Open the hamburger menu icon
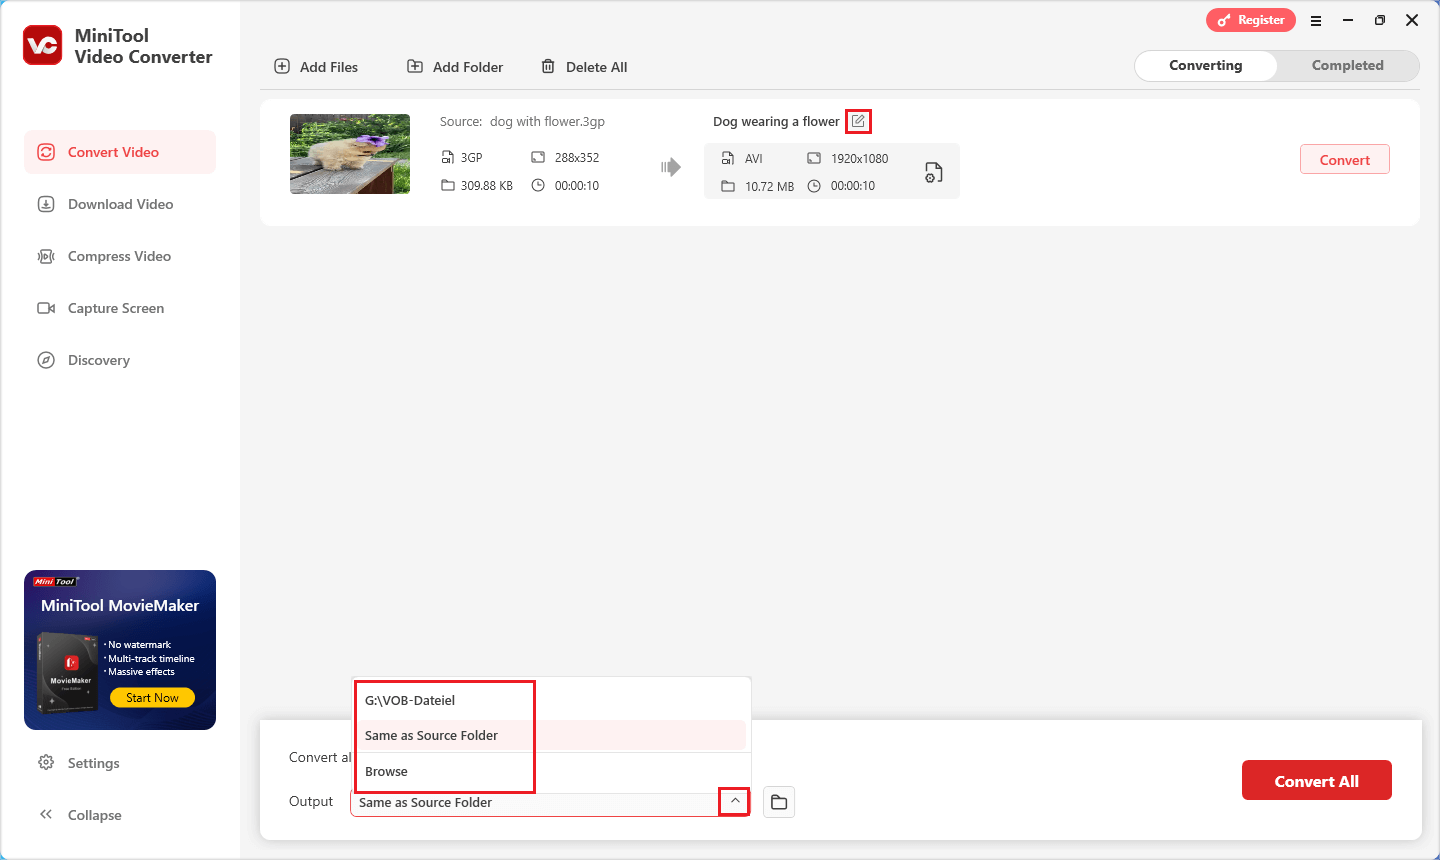The image size is (1440, 860). (1316, 20)
